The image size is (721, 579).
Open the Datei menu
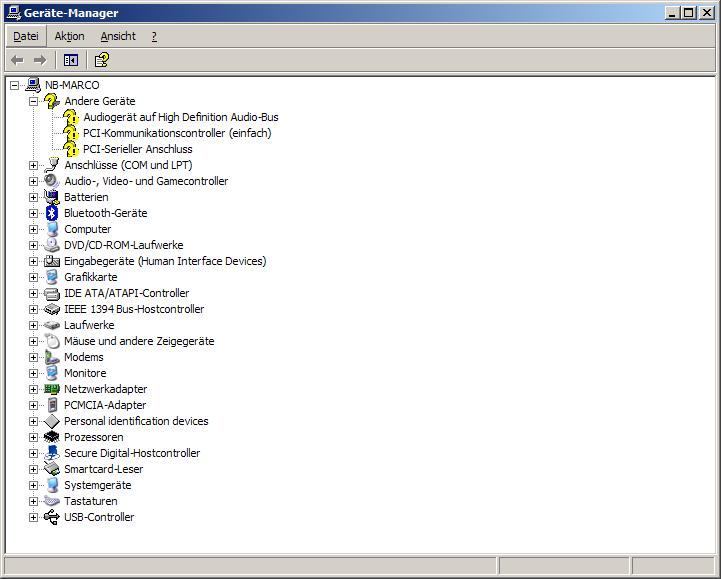pyautogui.click(x=26, y=36)
